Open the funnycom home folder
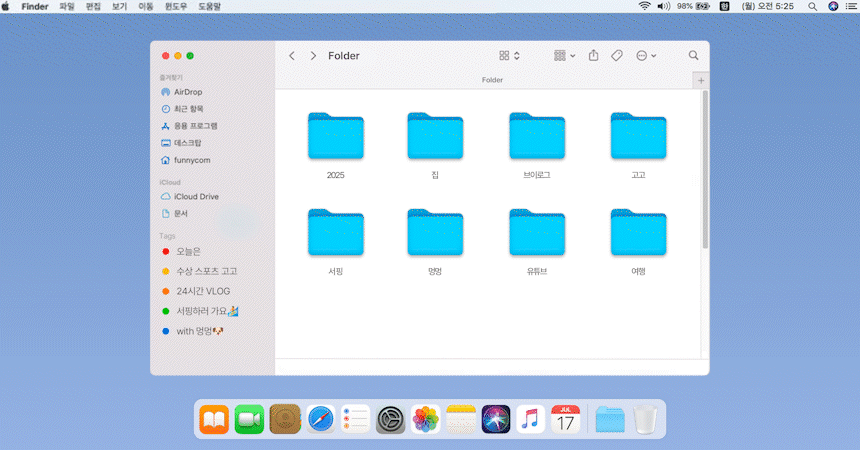This screenshot has height=450, width=860. point(191,160)
